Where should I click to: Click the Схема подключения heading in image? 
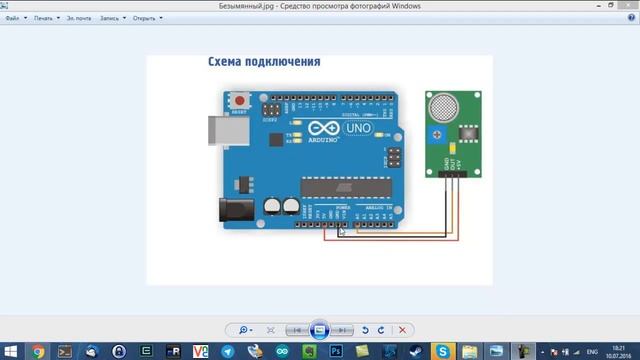(264, 62)
